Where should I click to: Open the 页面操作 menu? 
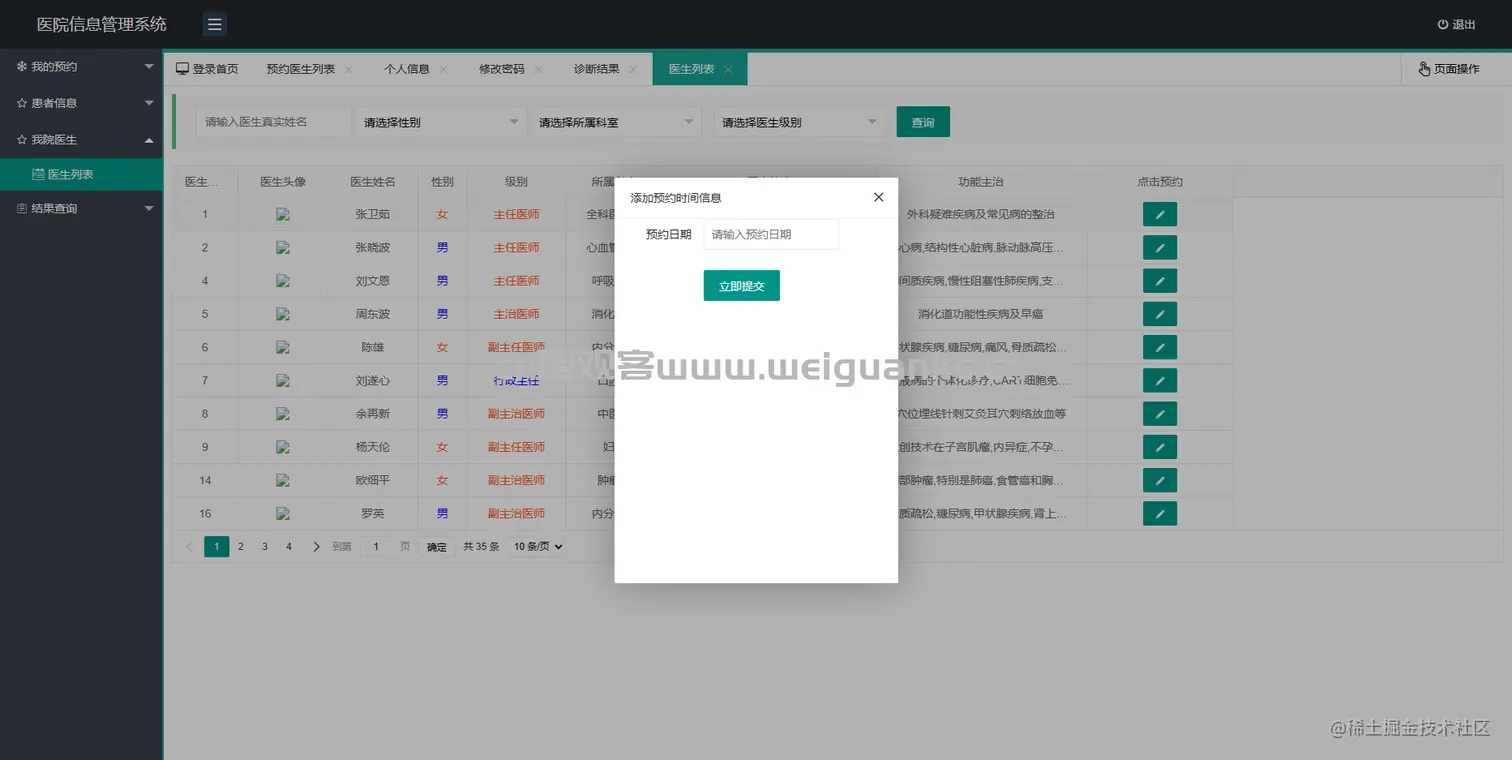1449,69
